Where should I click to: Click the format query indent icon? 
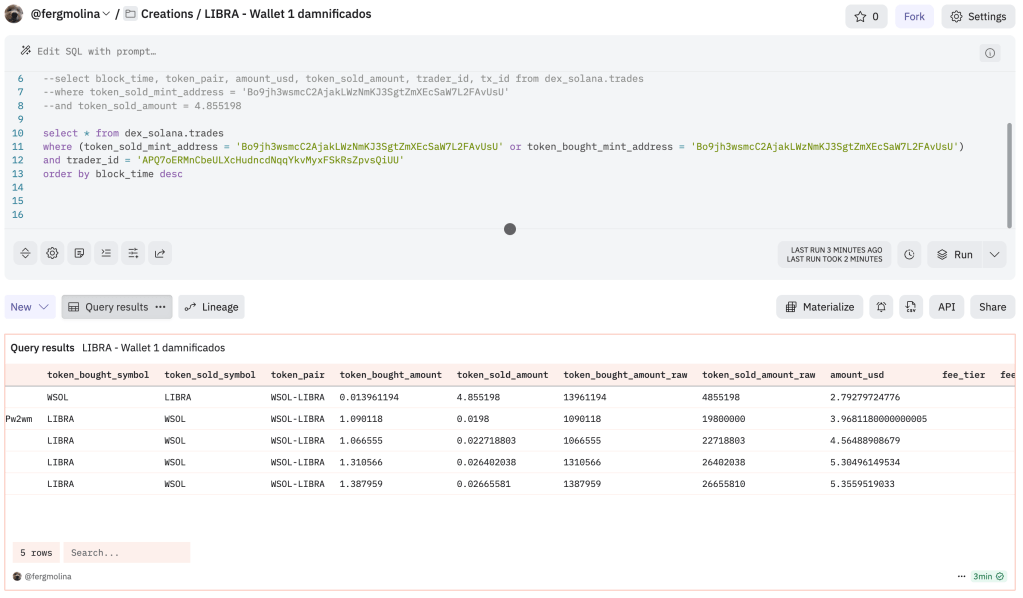[x=106, y=254]
